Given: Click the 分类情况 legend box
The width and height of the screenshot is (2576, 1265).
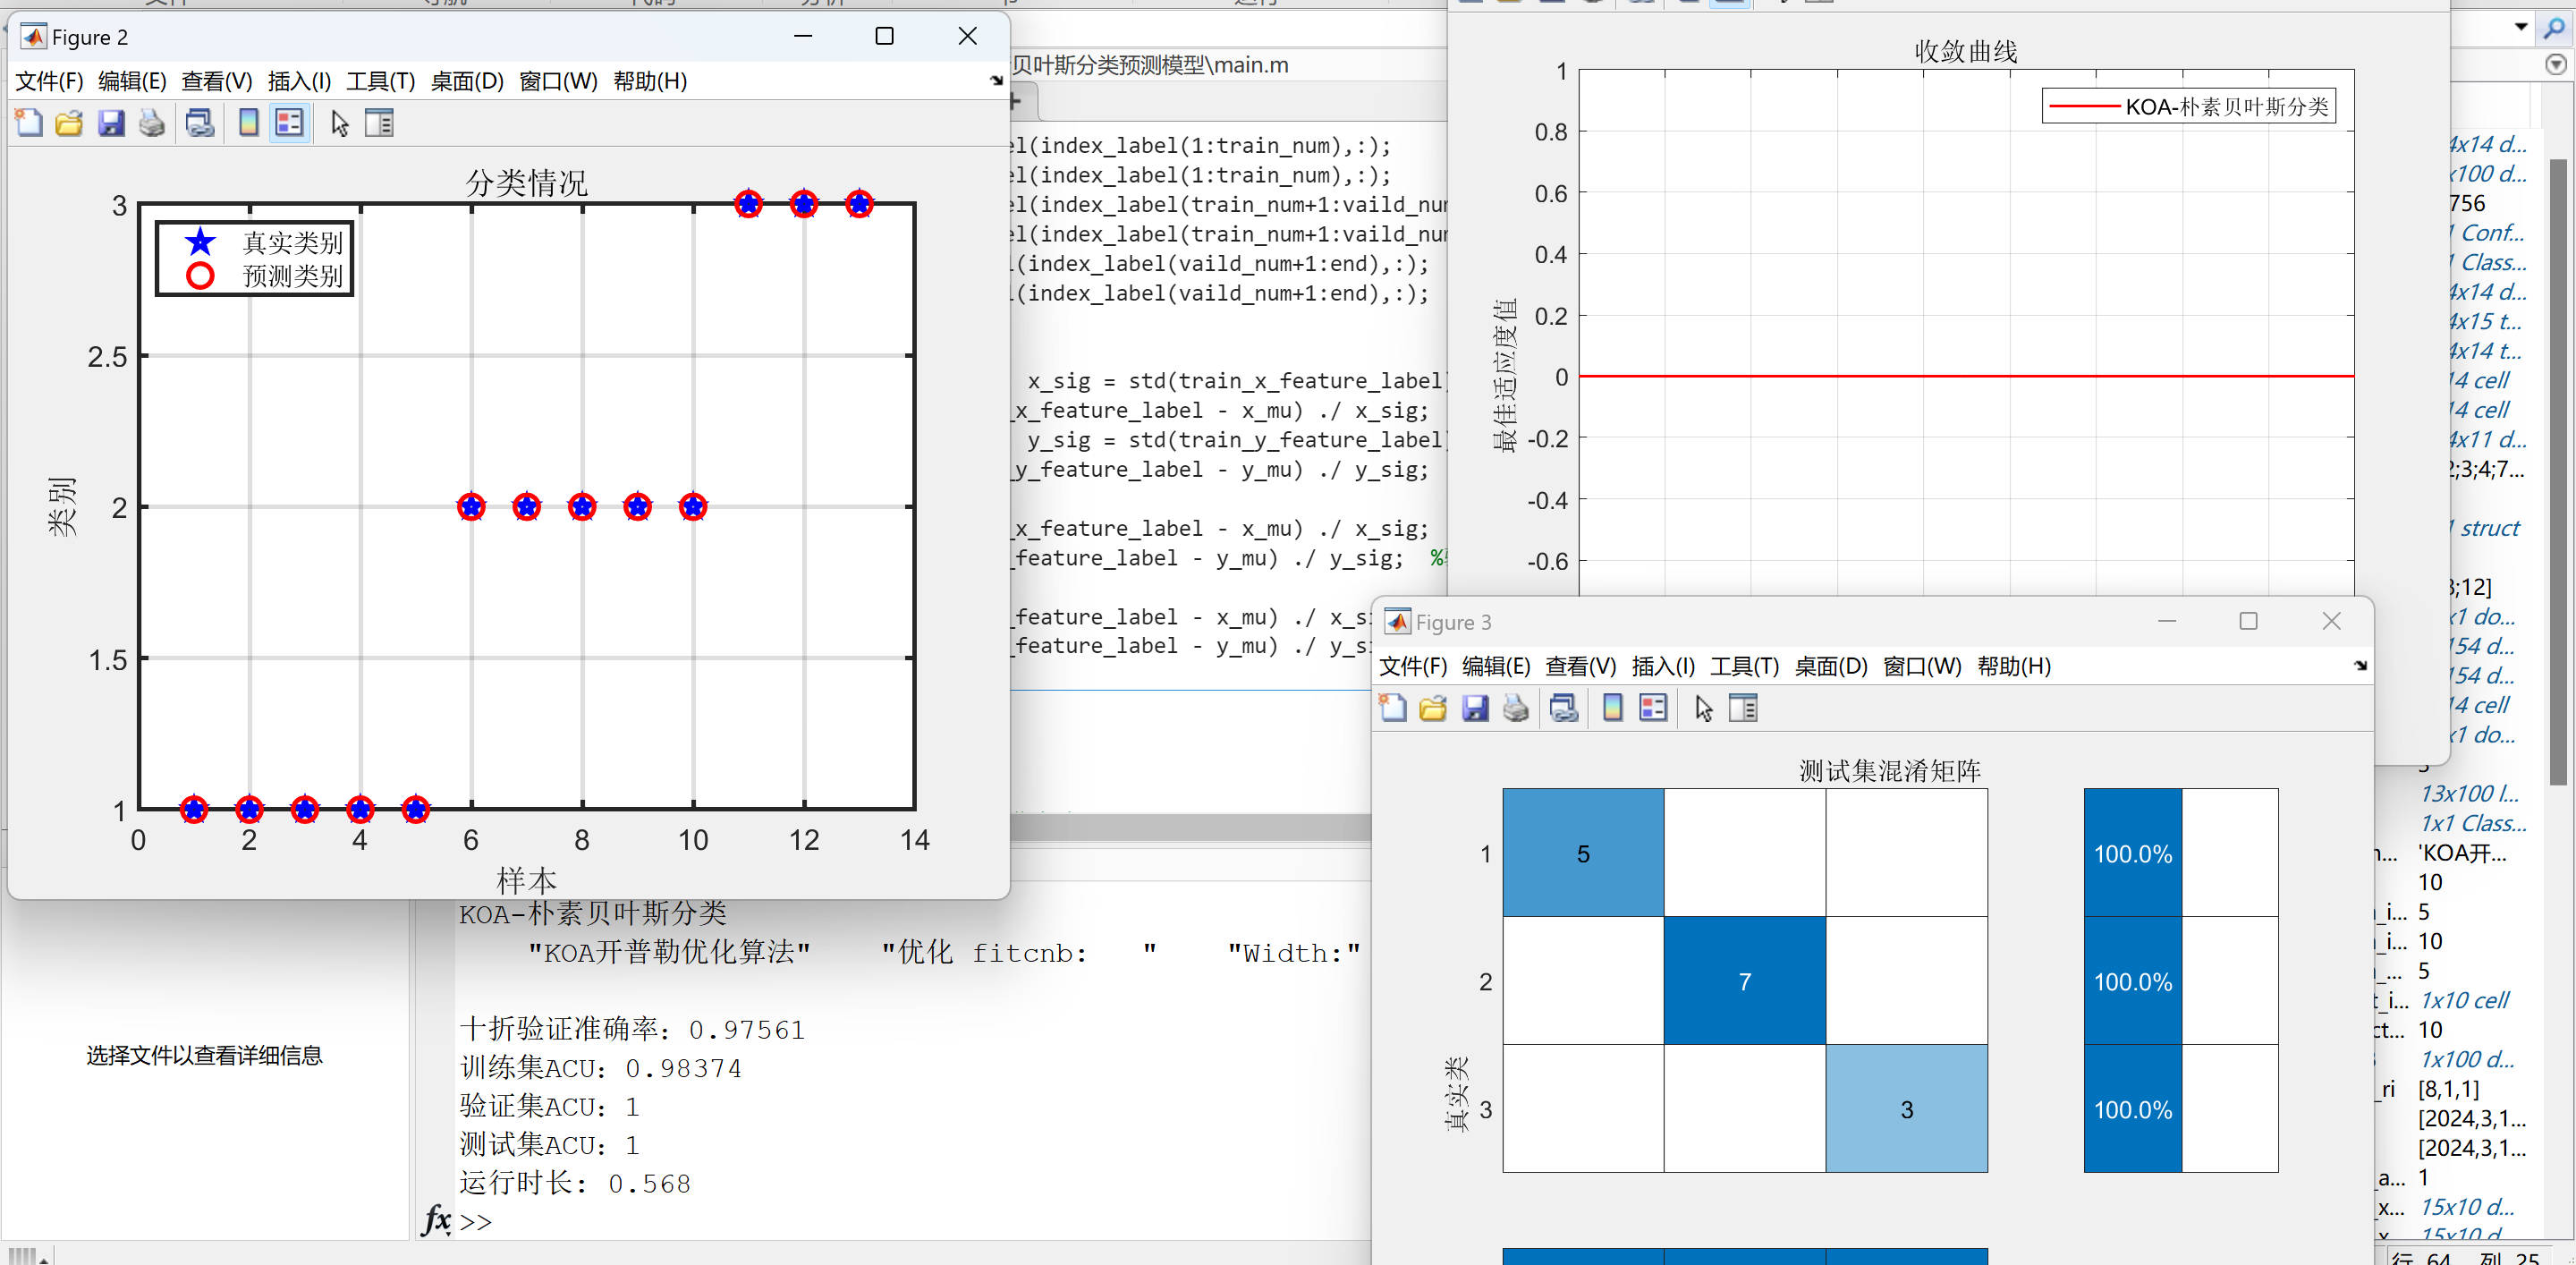Looking at the screenshot, I should [255, 259].
